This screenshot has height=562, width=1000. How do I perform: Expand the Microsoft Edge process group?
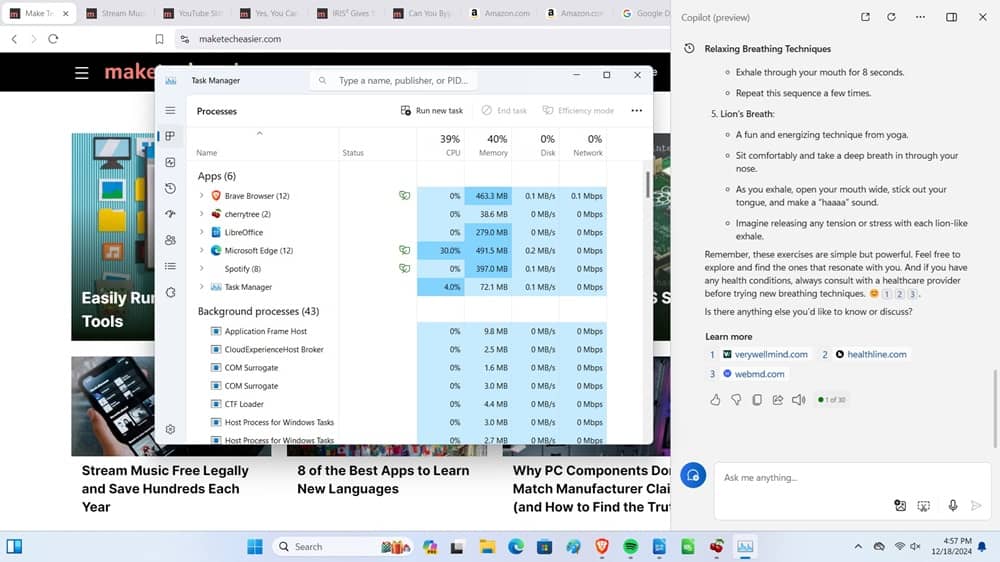201,251
